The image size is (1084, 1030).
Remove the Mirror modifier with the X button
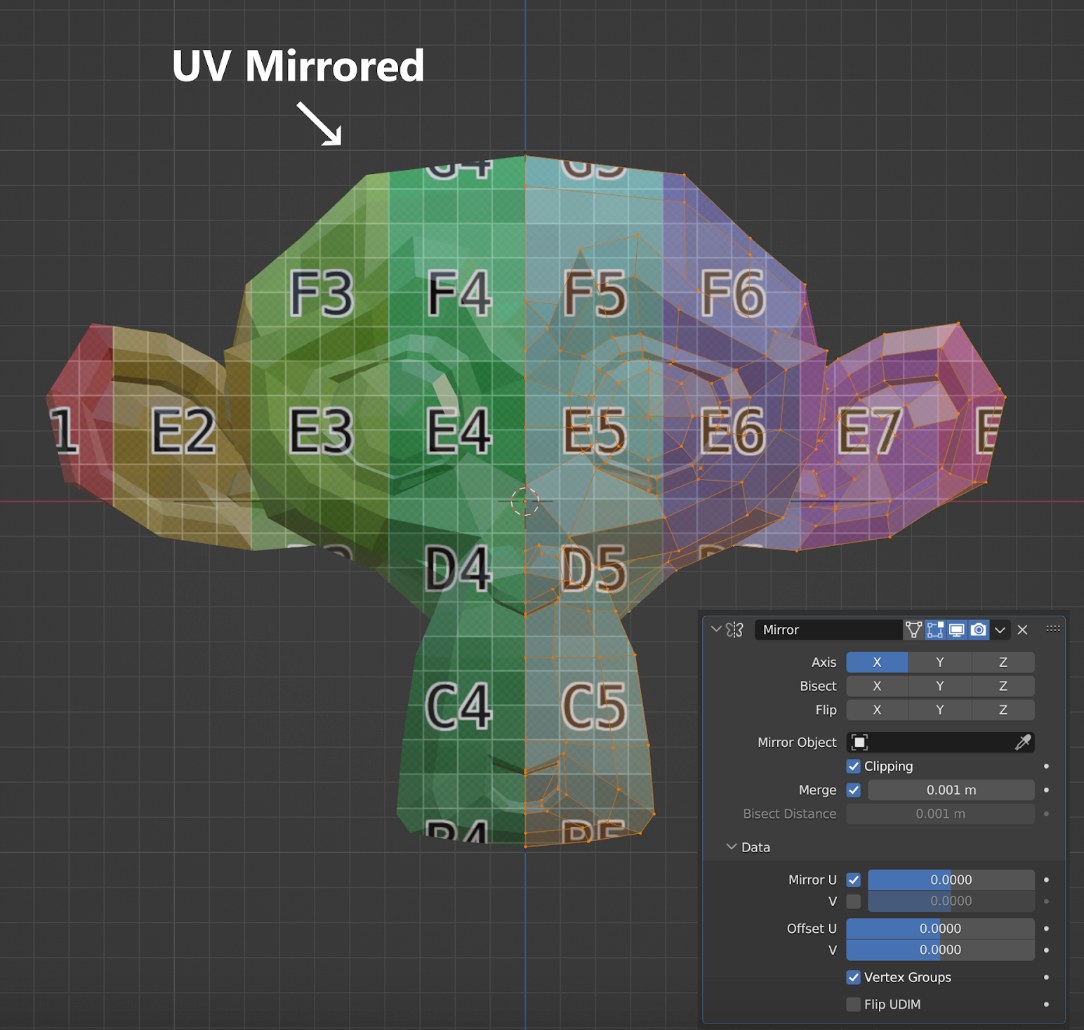tap(1023, 629)
